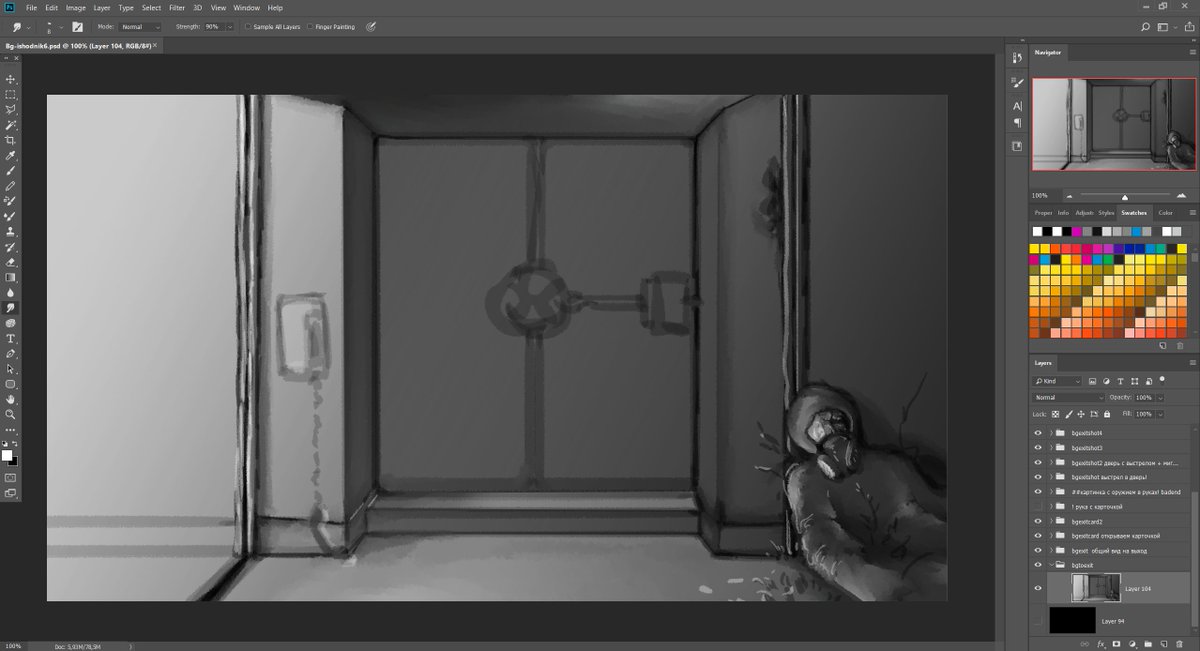Select the Hand tool
Image resolution: width=1200 pixels, height=651 pixels.
click(x=11, y=399)
